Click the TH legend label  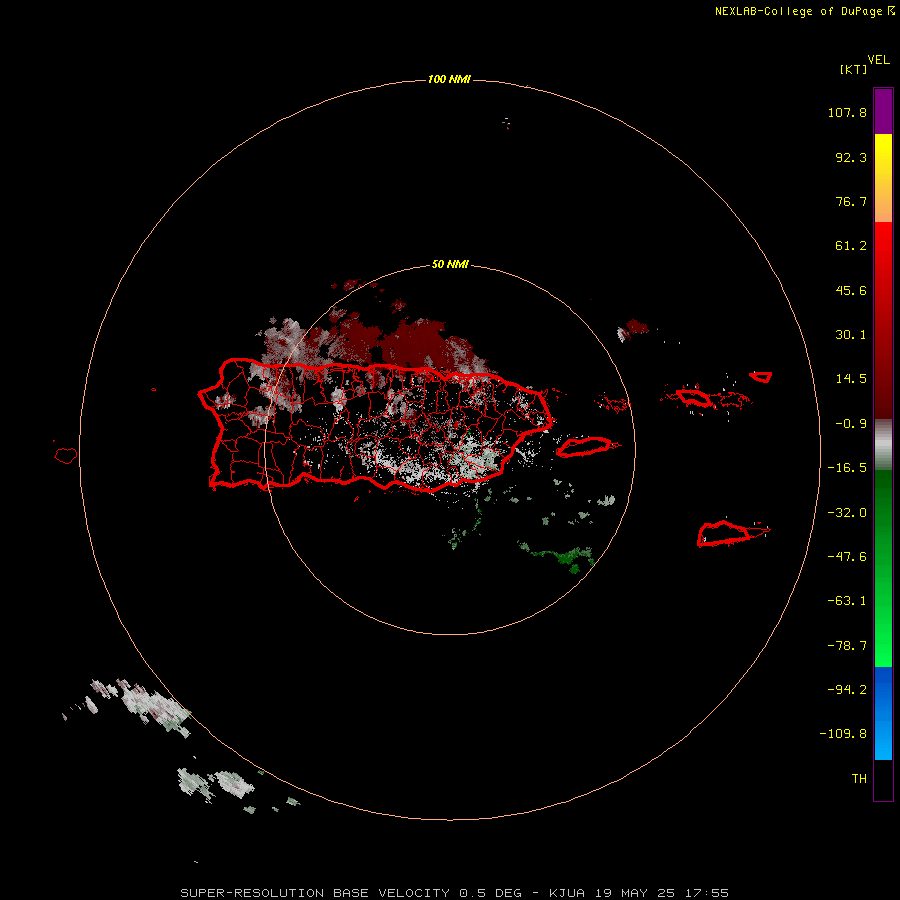coord(859,779)
